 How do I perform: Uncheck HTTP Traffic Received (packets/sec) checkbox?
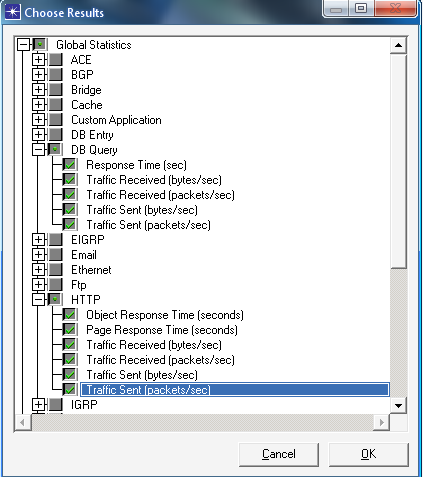coord(70,360)
